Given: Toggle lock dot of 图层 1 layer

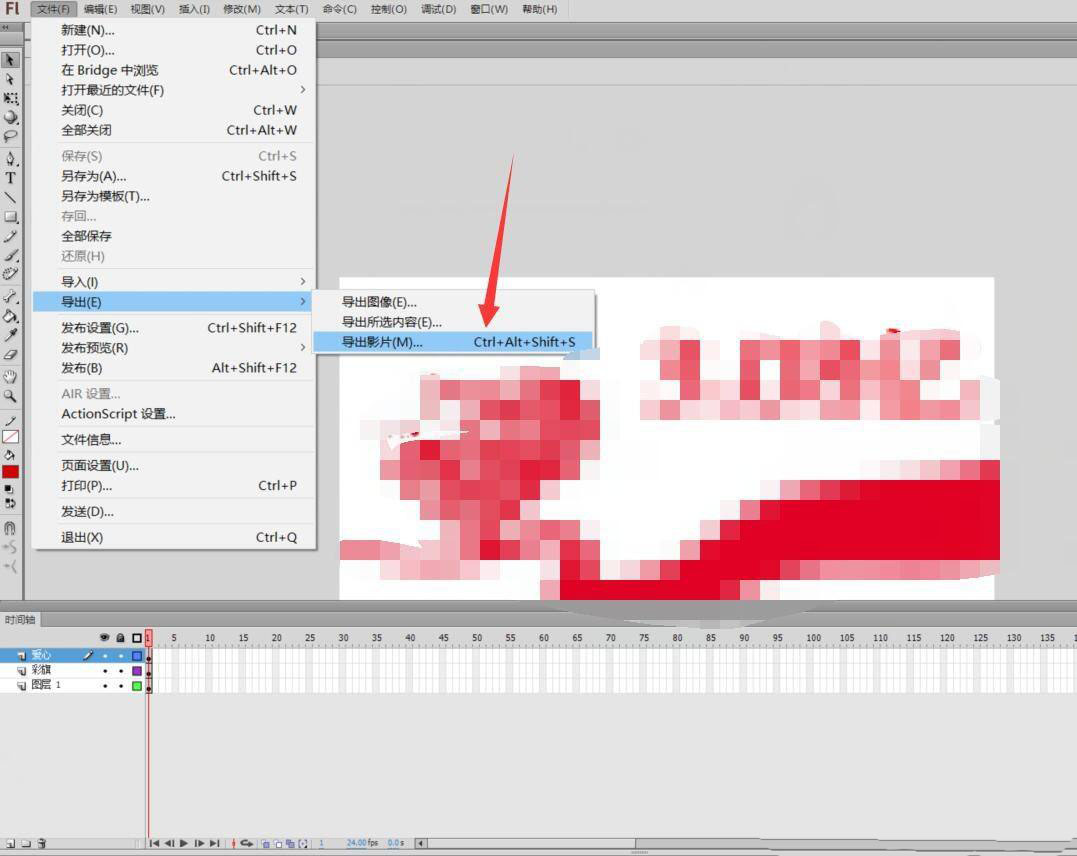Looking at the screenshot, I should point(121,686).
